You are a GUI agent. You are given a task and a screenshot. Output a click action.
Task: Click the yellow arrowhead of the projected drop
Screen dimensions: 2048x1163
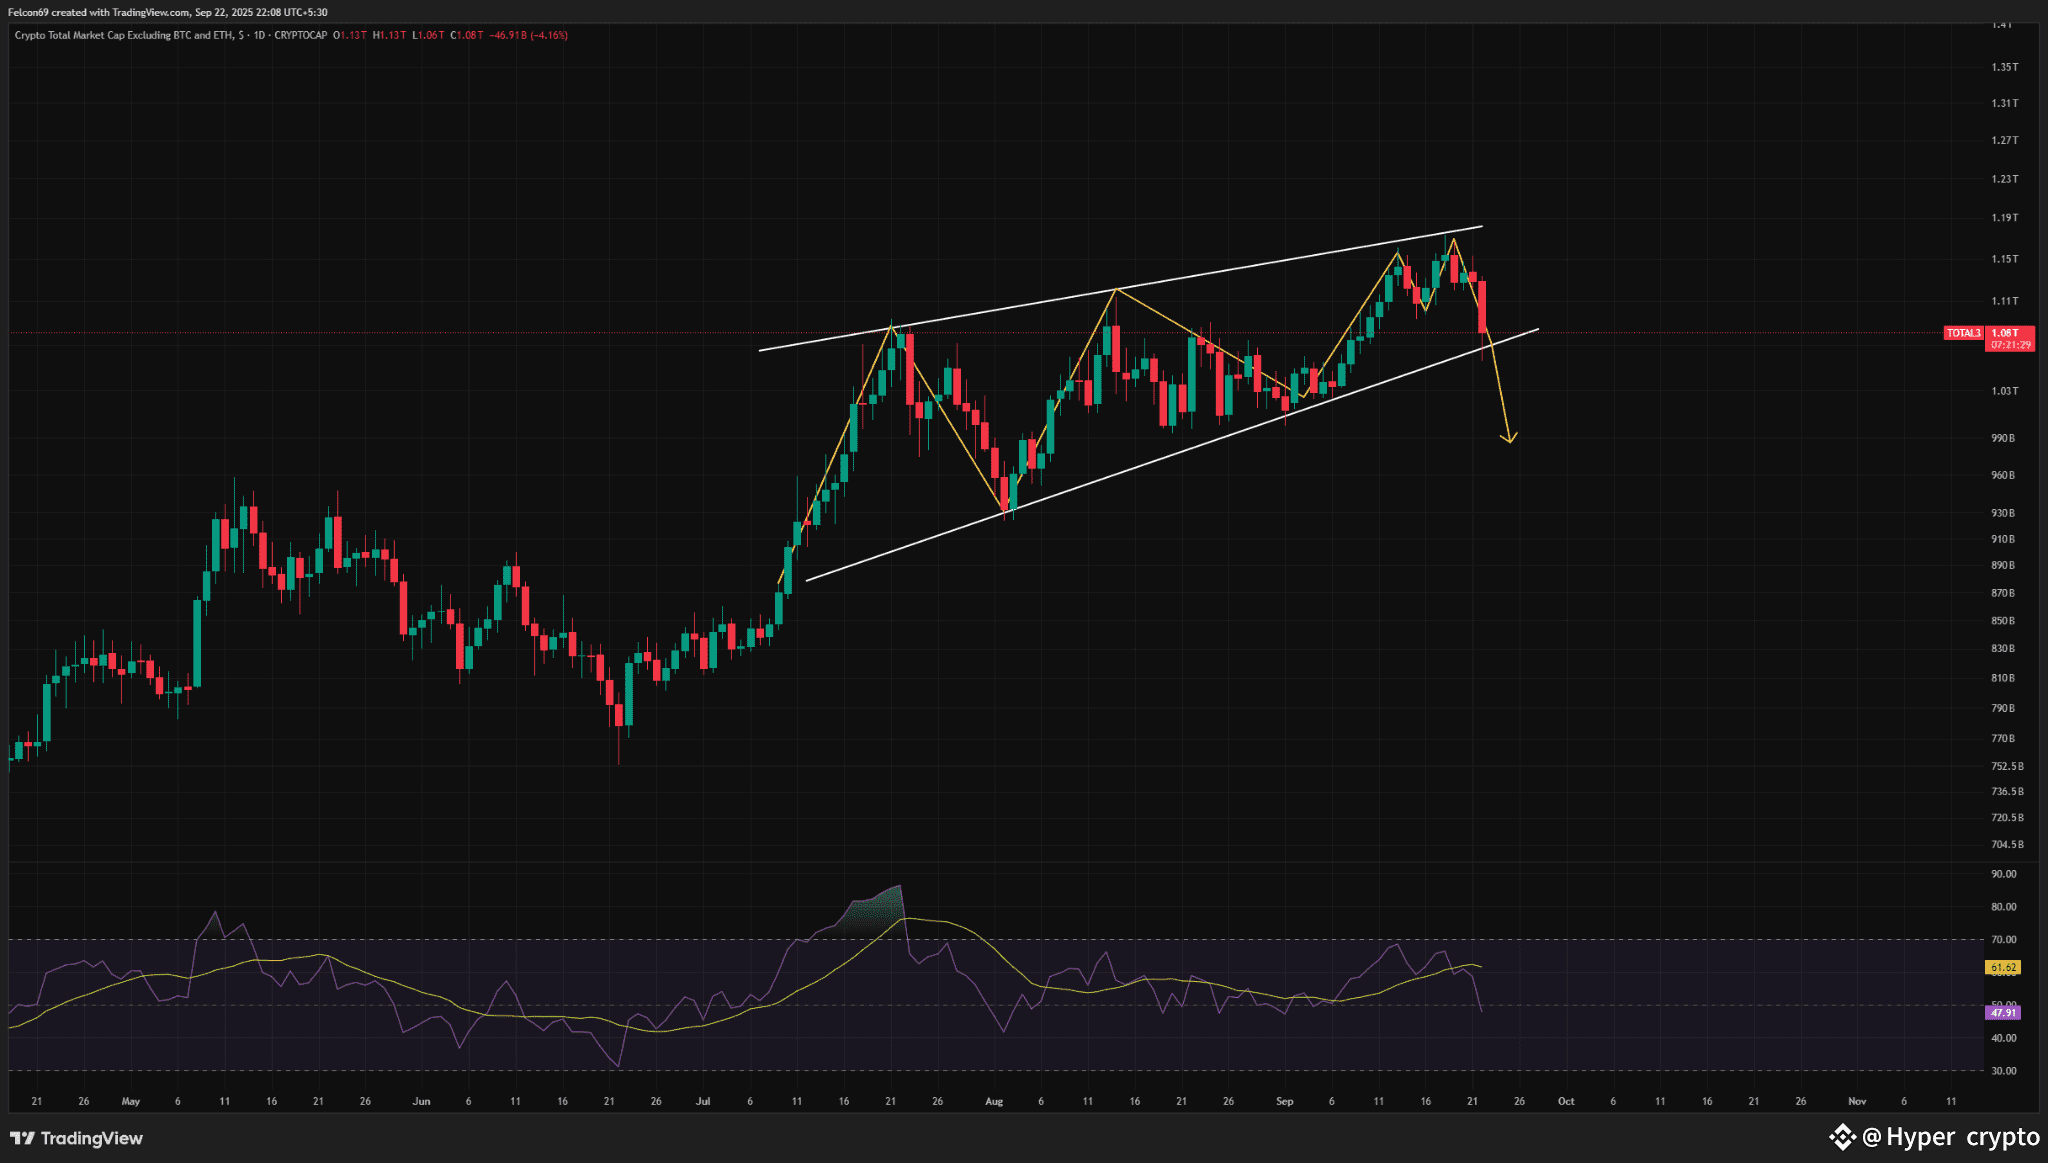(x=1510, y=438)
